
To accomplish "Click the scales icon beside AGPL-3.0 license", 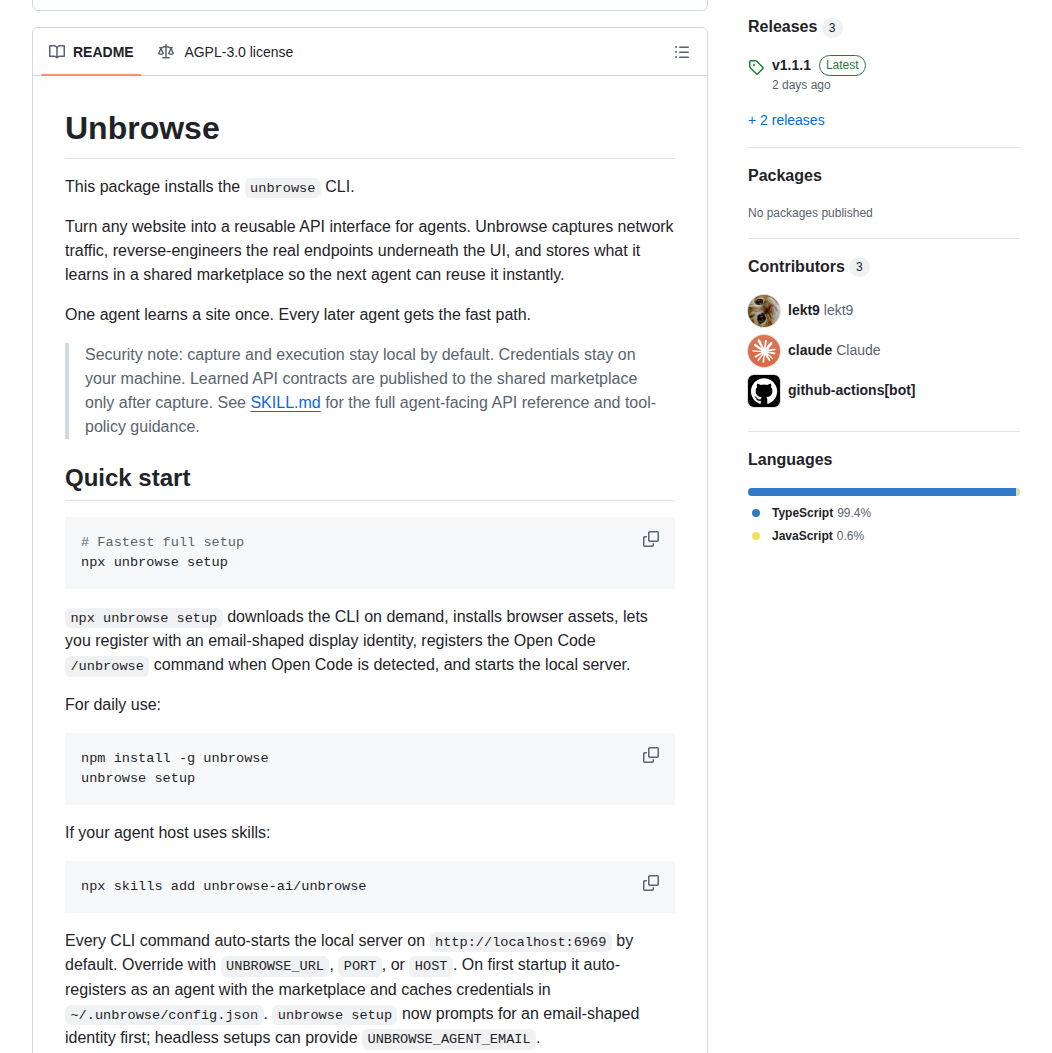I will 166,52.
